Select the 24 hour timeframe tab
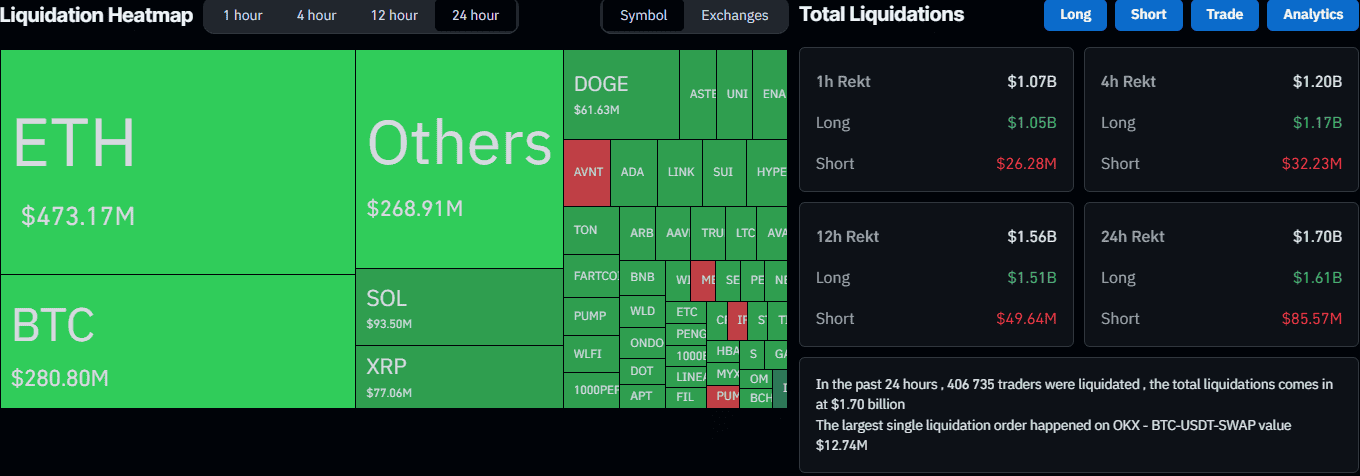The width and height of the screenshot is (1360, 476). coord(475,15)
